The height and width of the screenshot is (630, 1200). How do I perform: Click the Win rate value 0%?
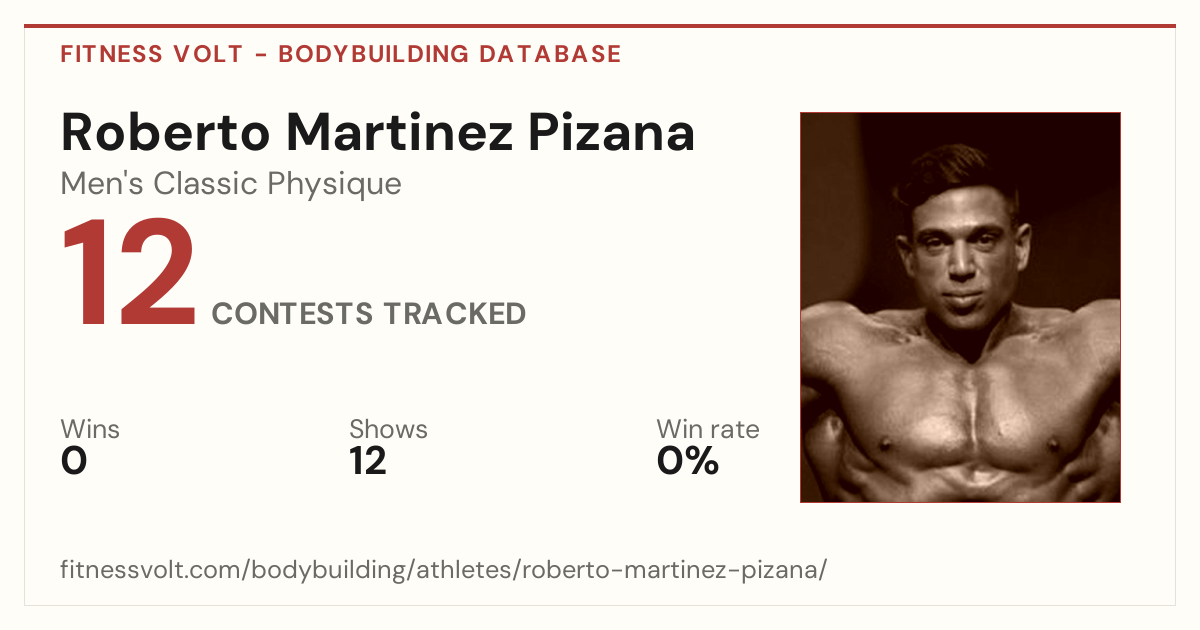(688, 461)
